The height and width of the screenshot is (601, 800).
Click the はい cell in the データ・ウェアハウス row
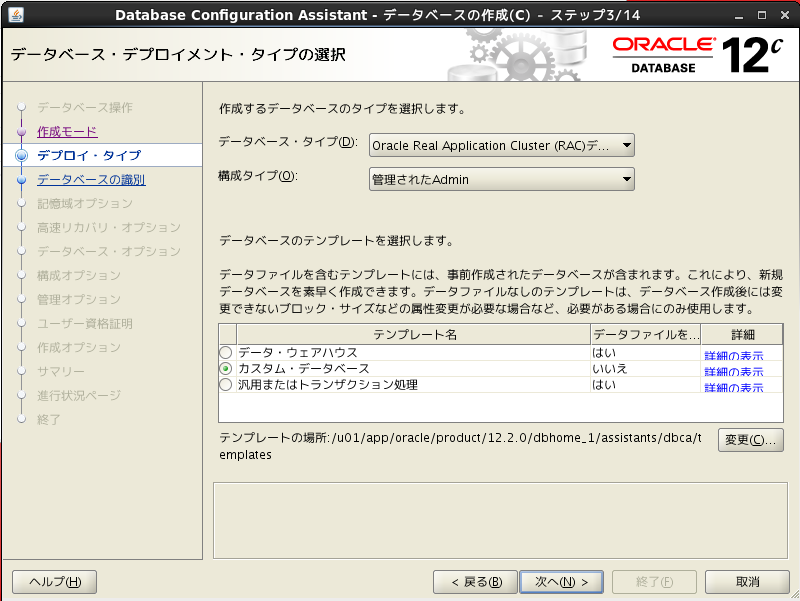[x=646, y=353]
